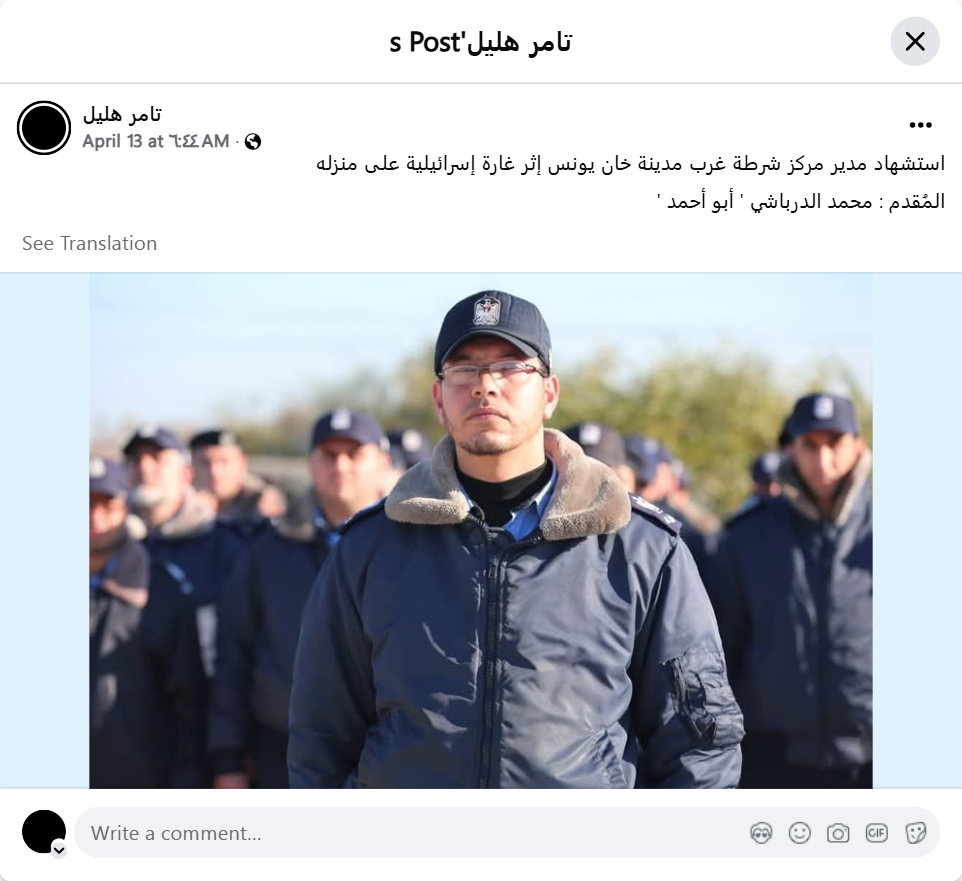Attach a photo using the camera icon
This screenshot has height=881, width=962.
point(838,833)
